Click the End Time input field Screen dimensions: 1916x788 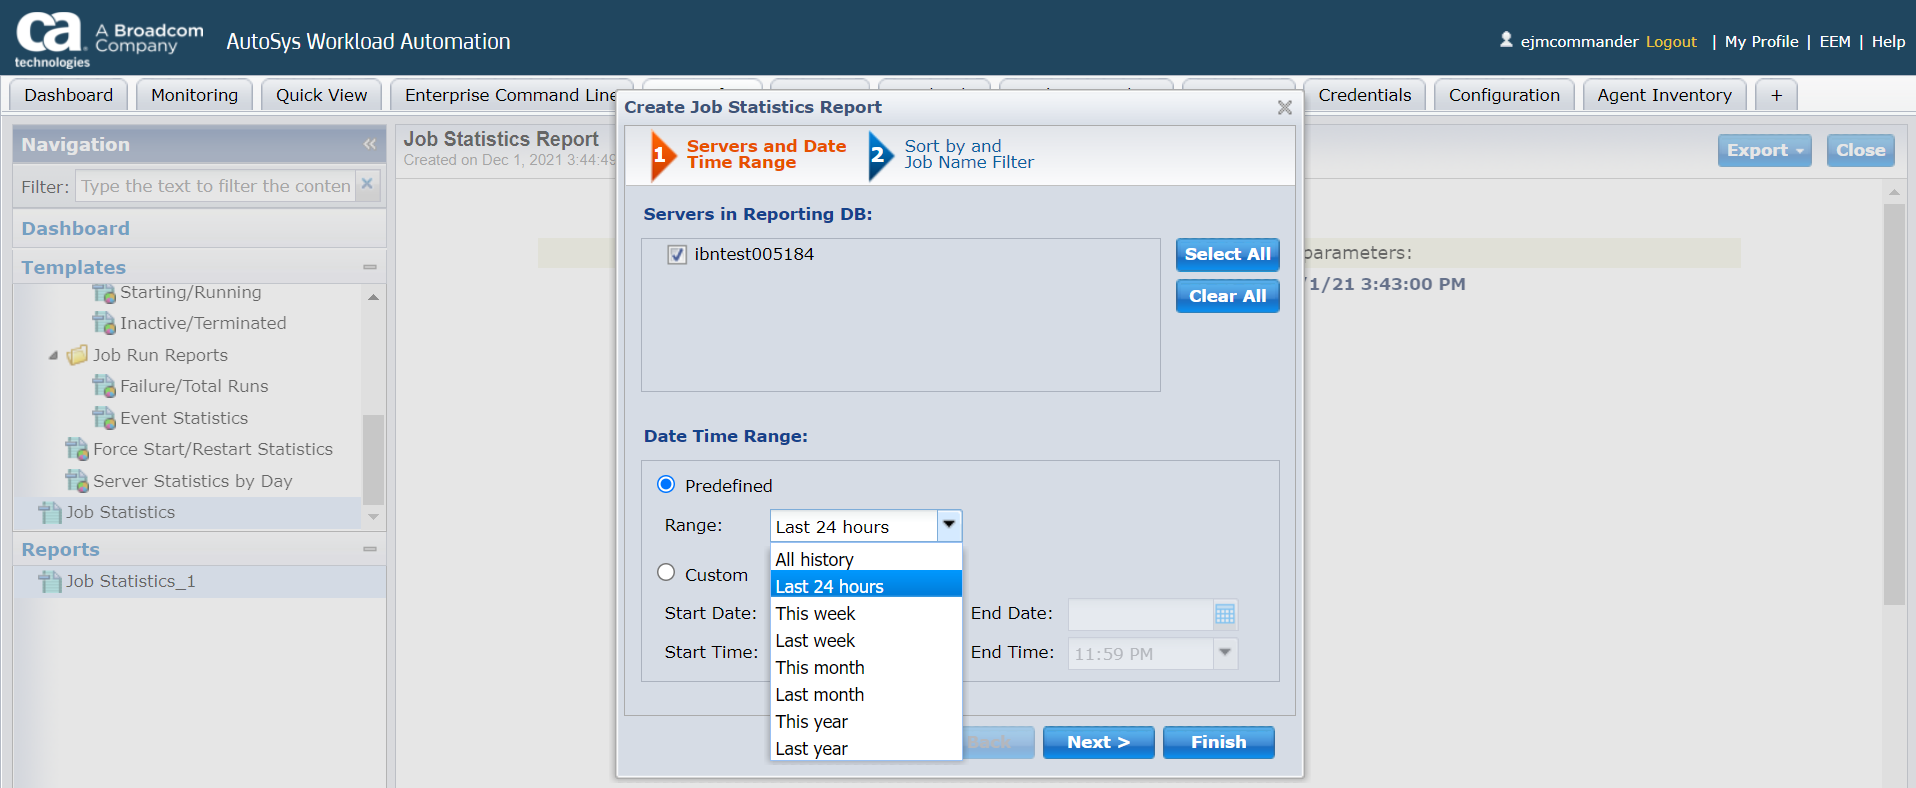pos(1141,653)
